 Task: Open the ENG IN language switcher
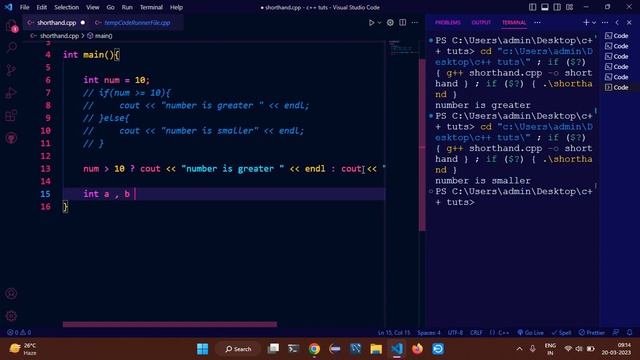point(550,349)
